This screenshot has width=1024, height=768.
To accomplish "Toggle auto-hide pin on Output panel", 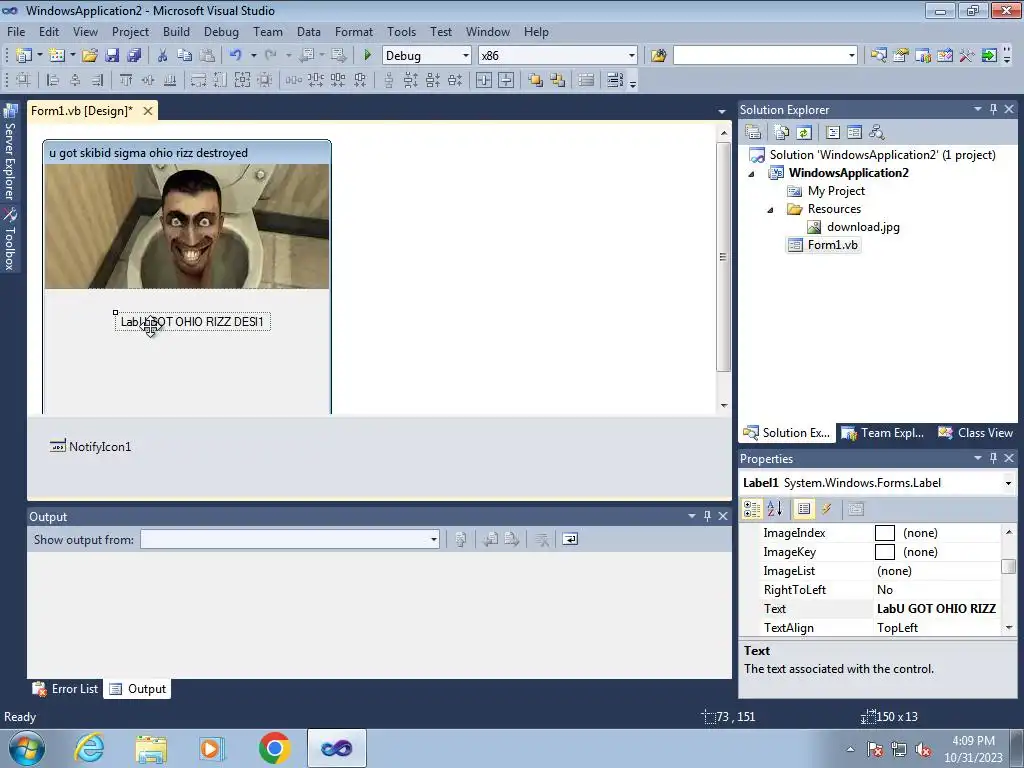I will pos(707,516).
